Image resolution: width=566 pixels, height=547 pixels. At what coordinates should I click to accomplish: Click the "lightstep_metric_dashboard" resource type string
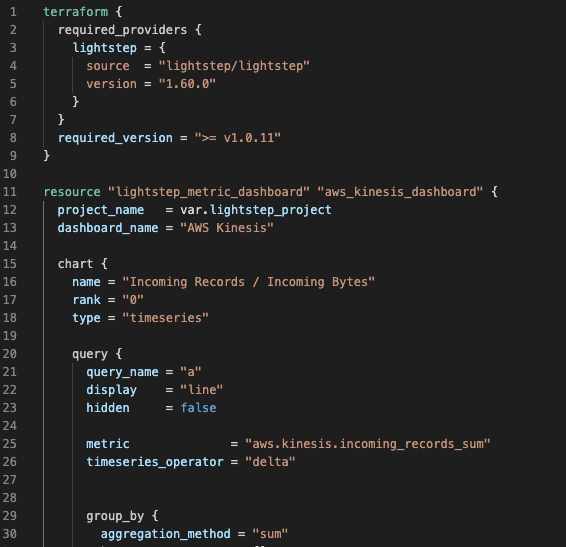209,192
